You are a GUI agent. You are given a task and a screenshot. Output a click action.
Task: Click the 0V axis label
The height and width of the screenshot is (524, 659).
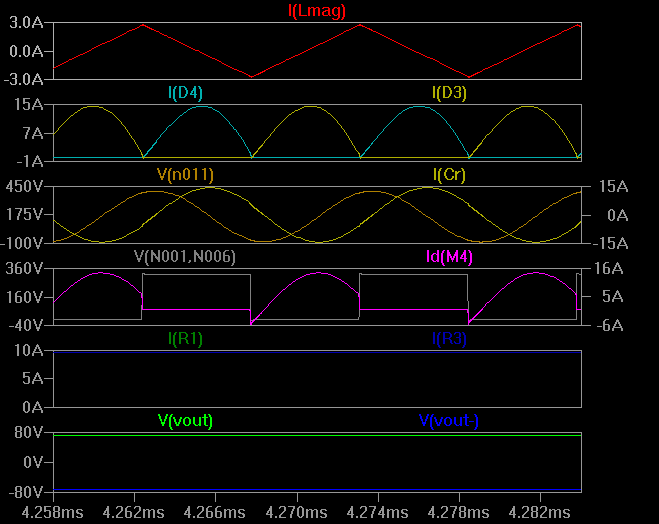pyautogui.click(x=33, y=463)
